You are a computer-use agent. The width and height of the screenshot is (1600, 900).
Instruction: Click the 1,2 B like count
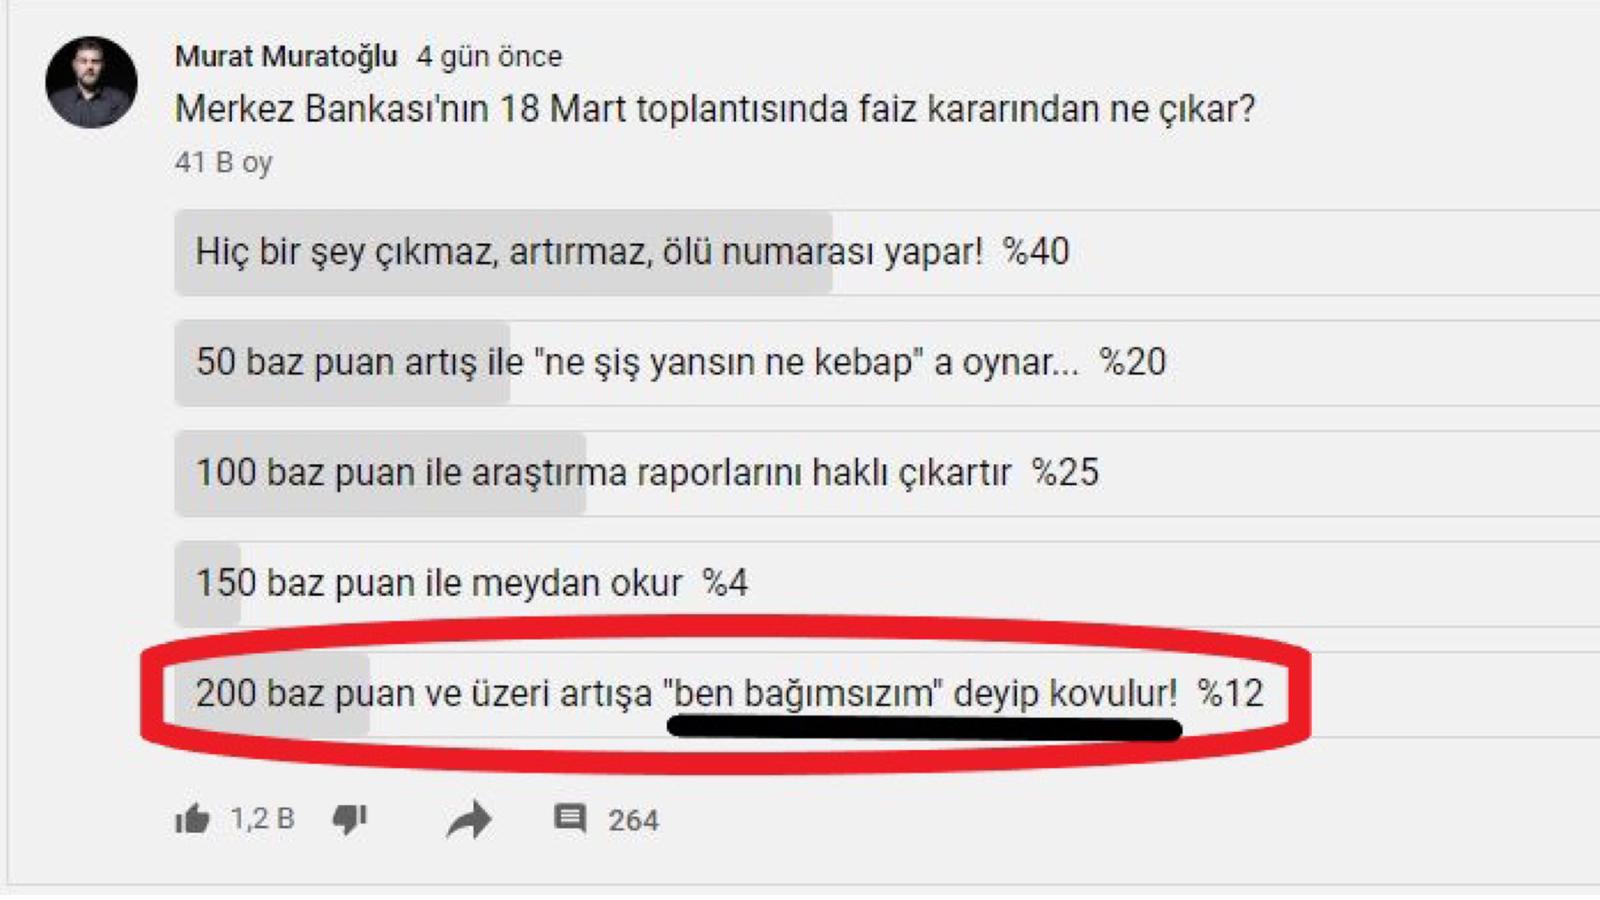262,819
